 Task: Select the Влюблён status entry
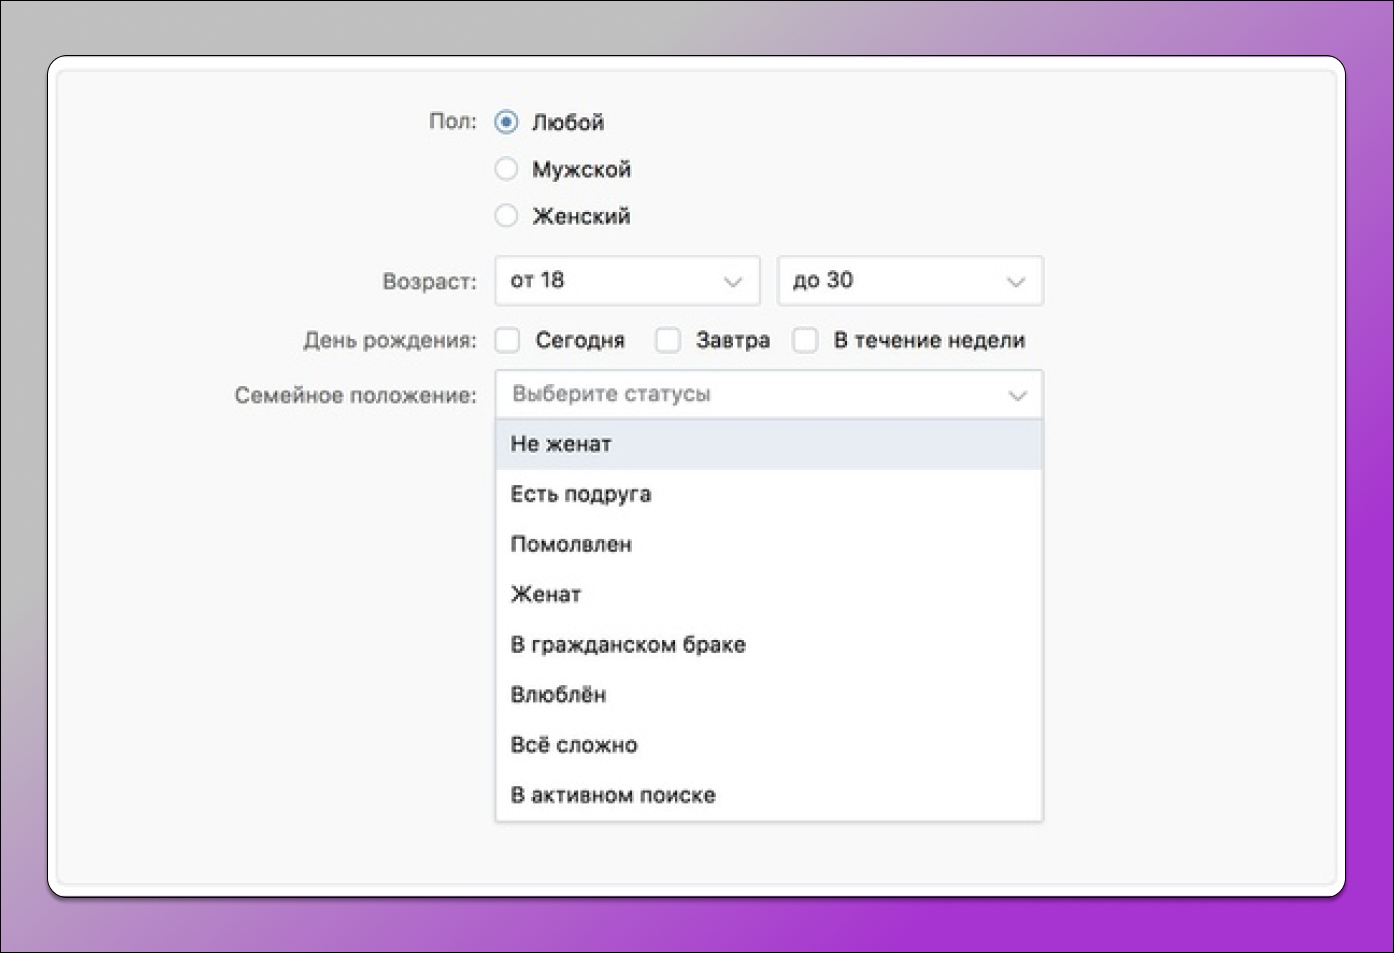(x=558, y=694)
